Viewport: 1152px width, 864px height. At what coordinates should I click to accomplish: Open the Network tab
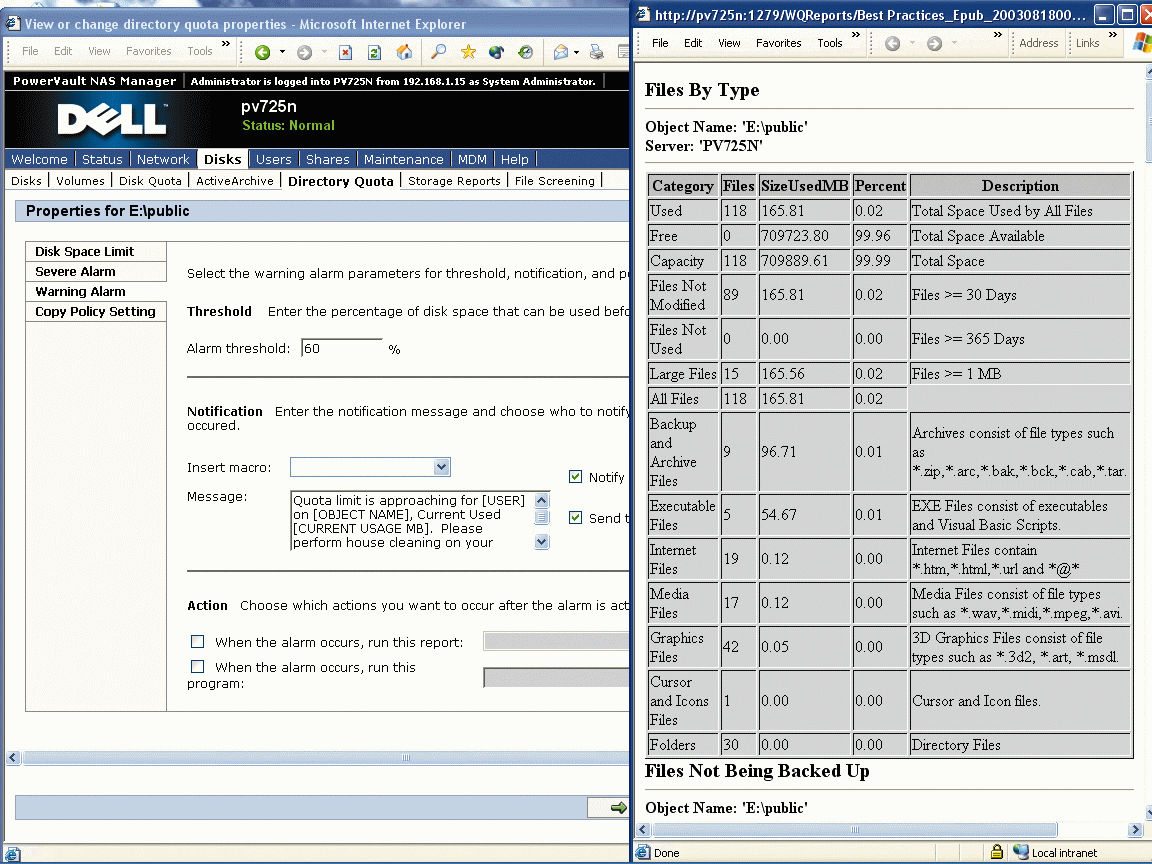[x=163, y=159]
